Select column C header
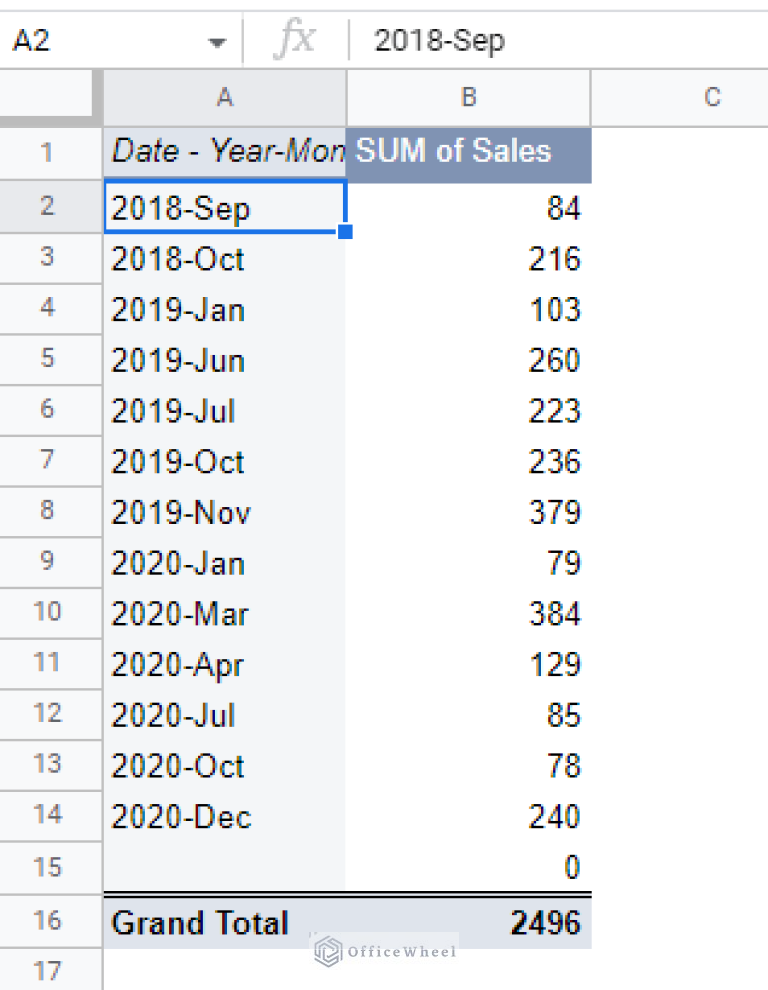This screenshot has width=768, height=990. [x=711, y=97]
